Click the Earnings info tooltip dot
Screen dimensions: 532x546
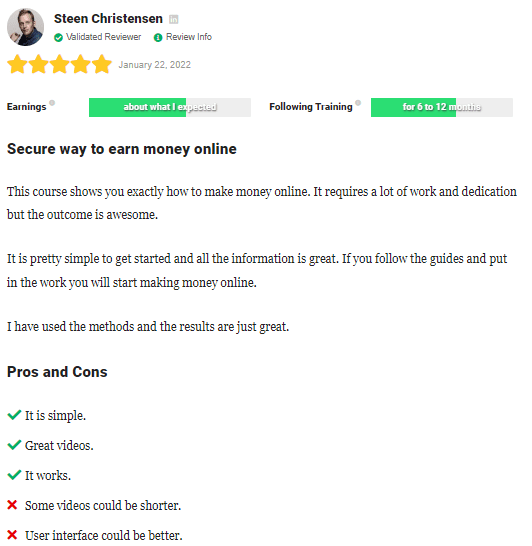52,103
